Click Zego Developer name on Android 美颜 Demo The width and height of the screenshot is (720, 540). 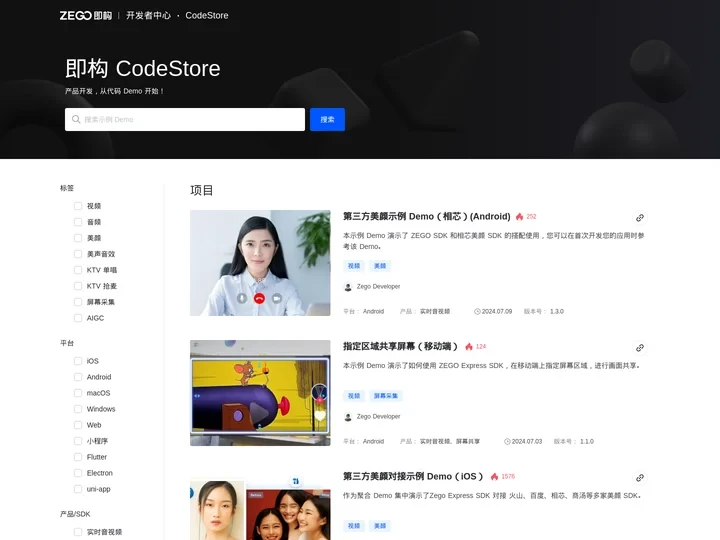pyautogui.click(x=378, y=286)
